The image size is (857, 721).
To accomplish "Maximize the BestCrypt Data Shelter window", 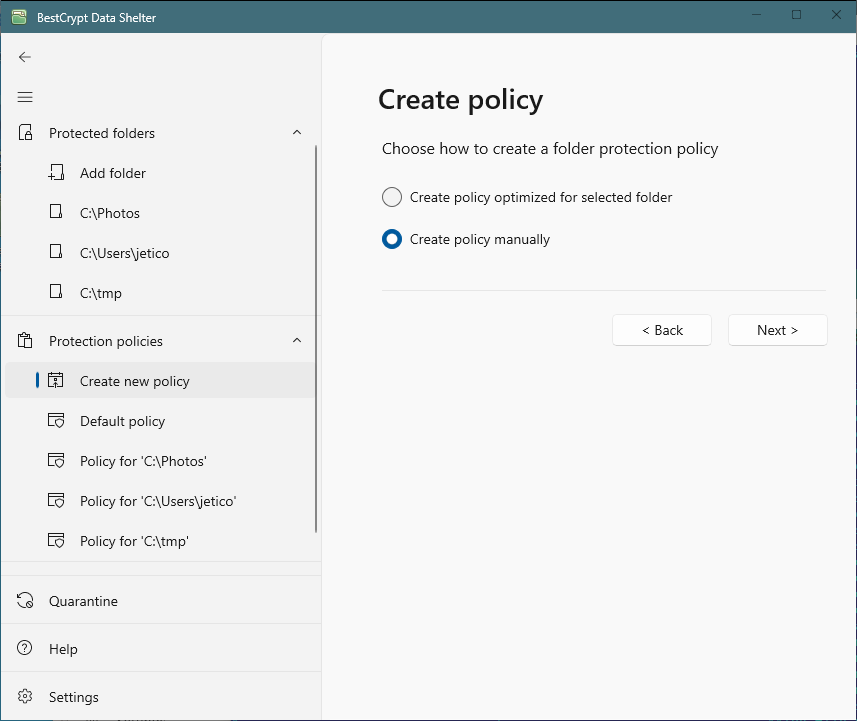I will click(796, 15).
